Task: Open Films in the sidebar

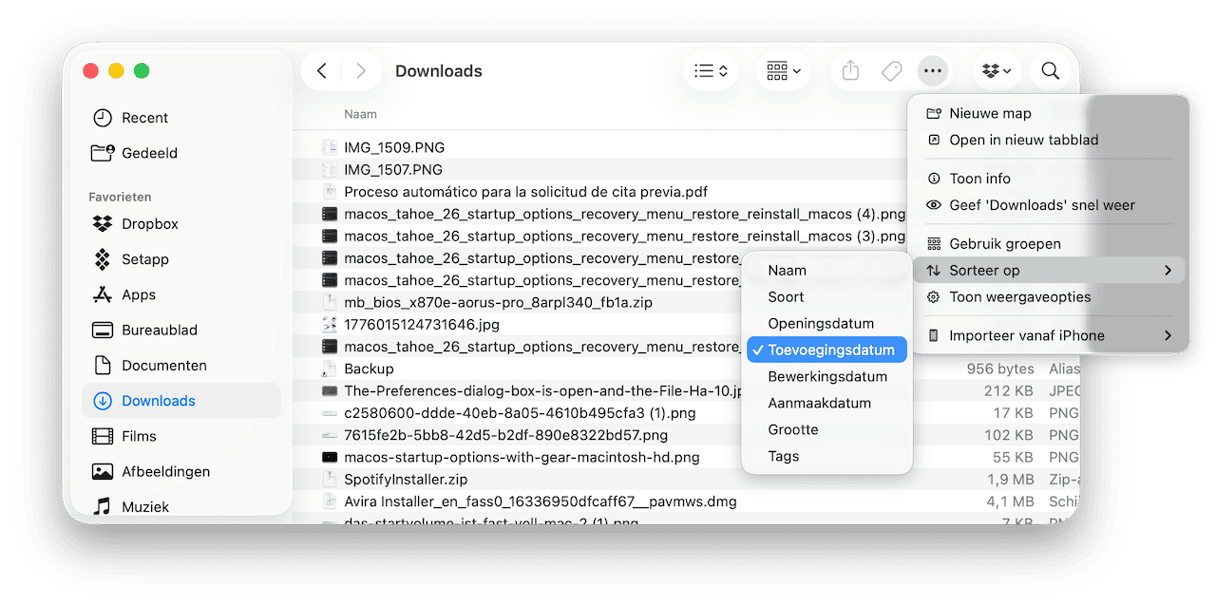Action: [181, 436]
